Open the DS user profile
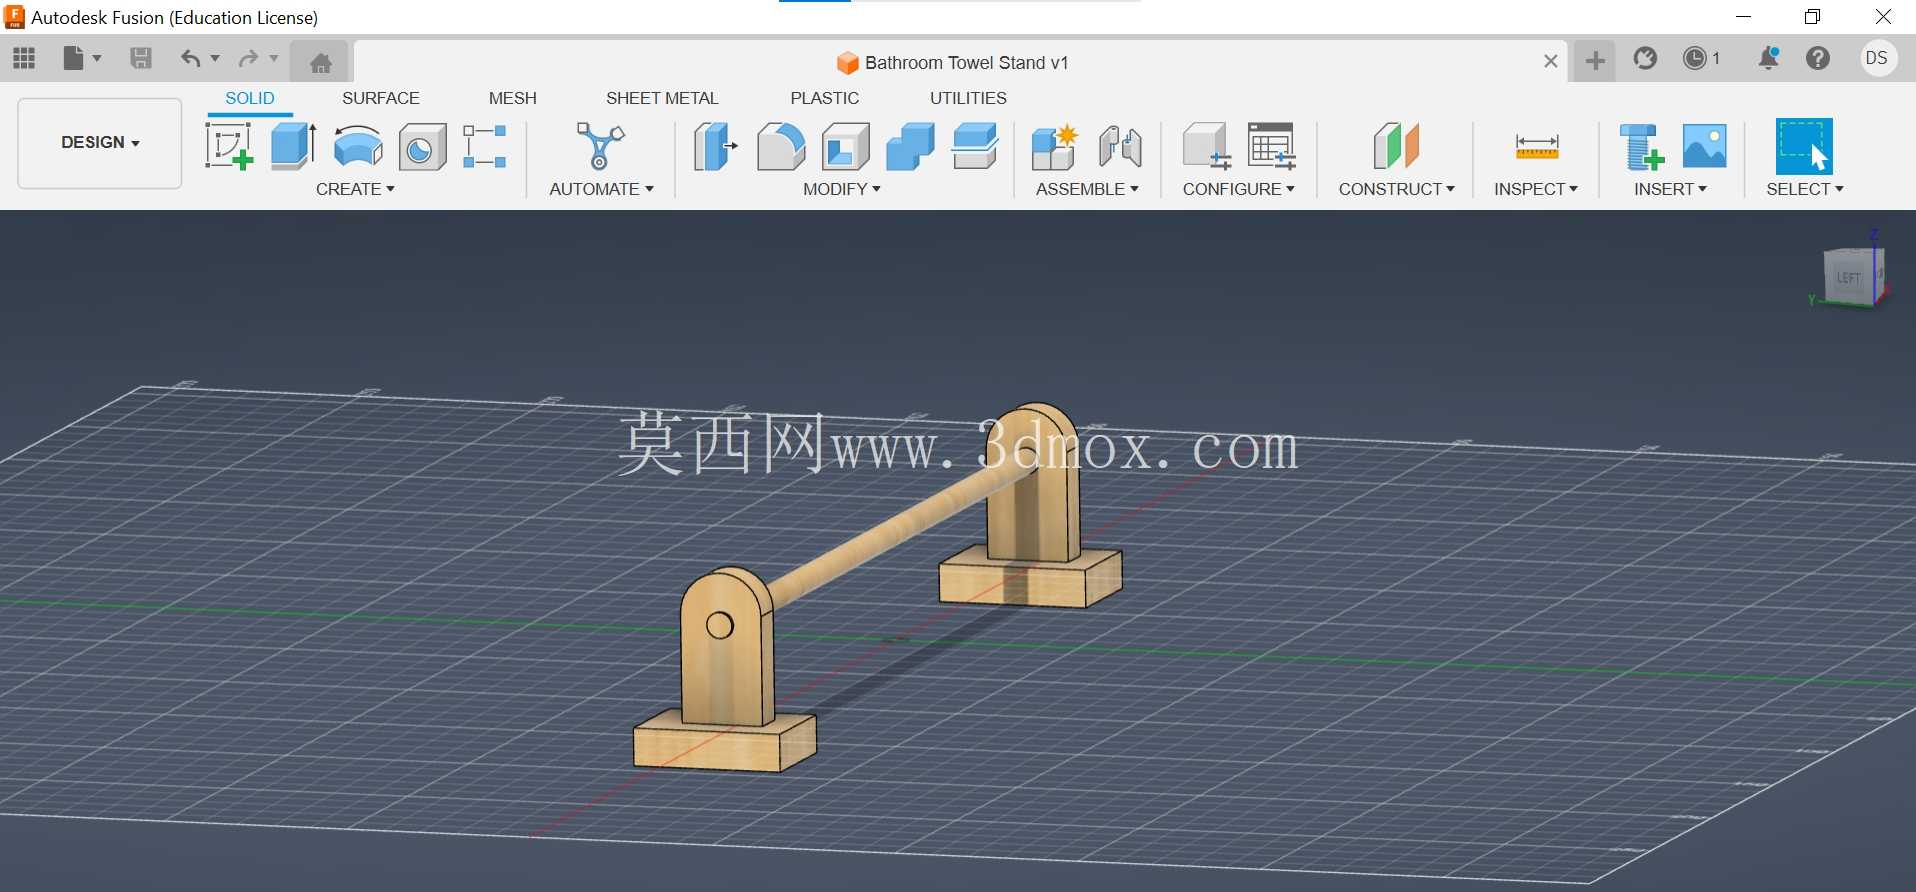Image resolution: width=1916 pixels, height=892 pixels. click(1877, 59)
